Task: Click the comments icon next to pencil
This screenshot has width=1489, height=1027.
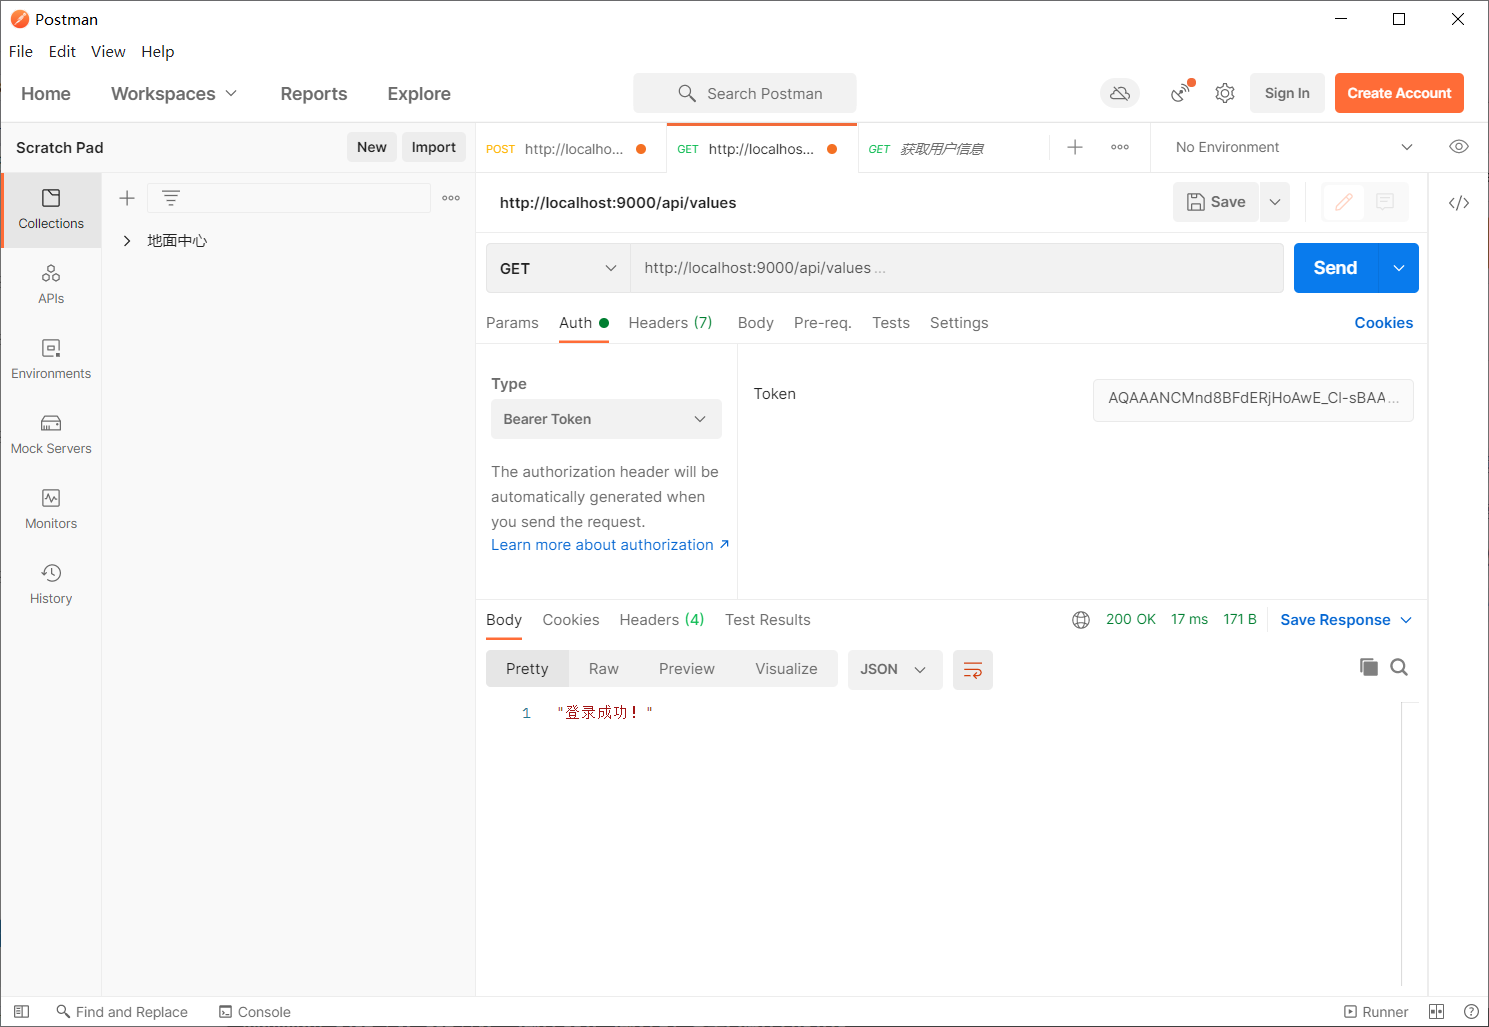Action: tap(1385, 202)
